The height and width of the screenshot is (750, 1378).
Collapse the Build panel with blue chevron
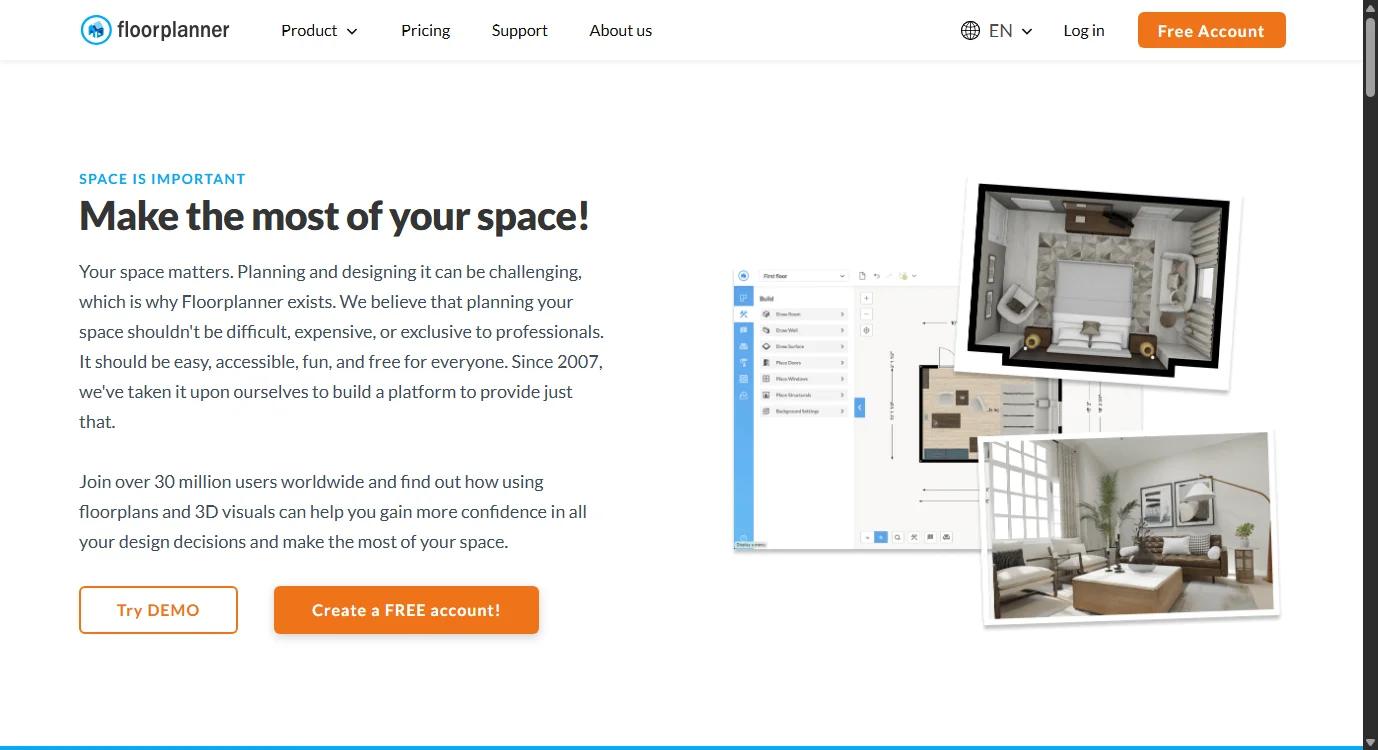tap(859, 407)
